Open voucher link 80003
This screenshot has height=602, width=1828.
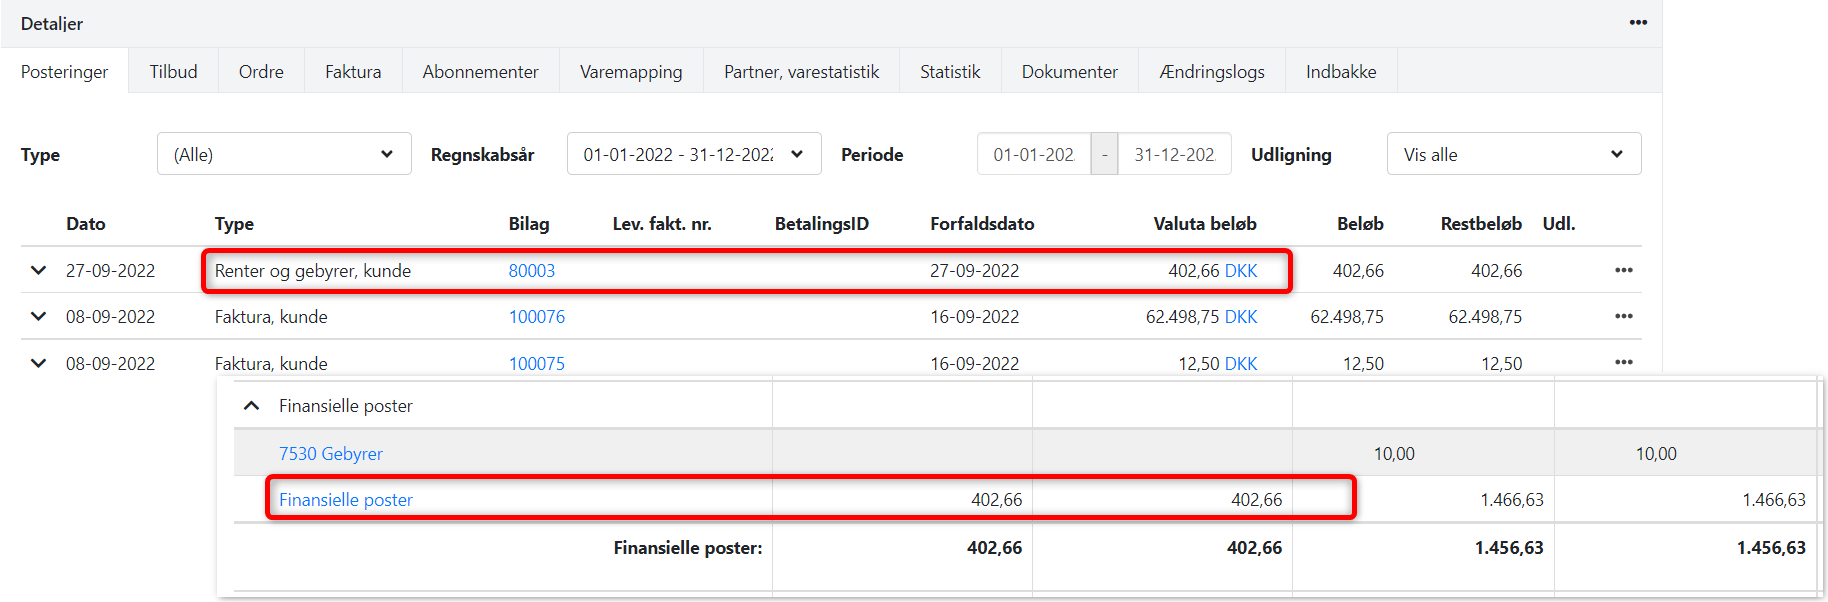click(532, 271)
